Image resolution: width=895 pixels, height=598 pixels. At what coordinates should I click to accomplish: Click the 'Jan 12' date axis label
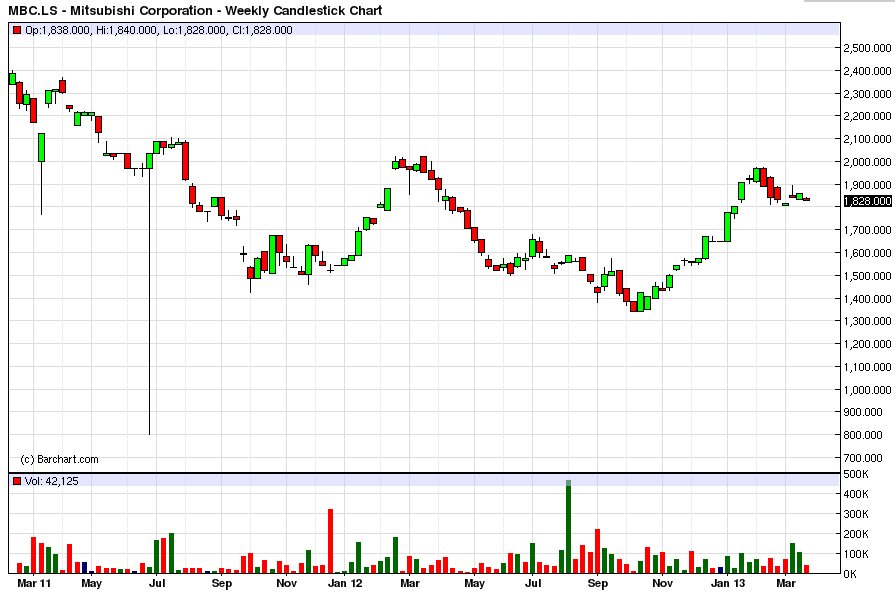coord(345,583)
